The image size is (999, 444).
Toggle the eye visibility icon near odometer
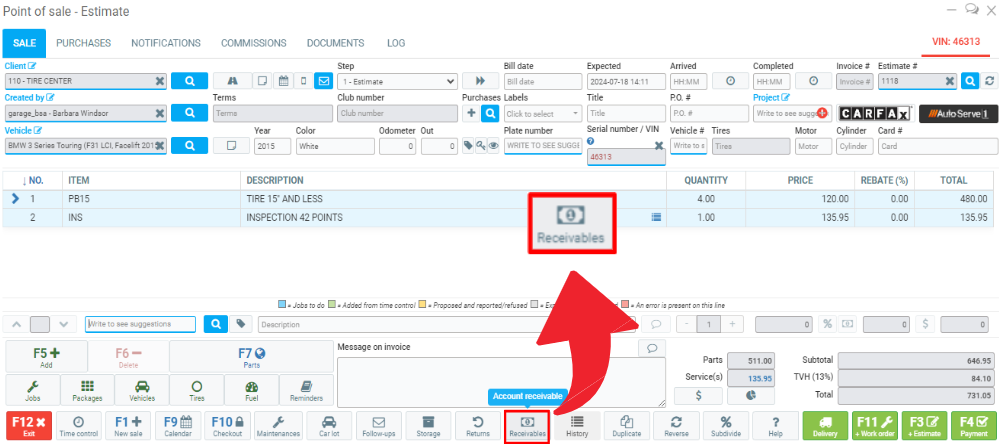[493, 146]
